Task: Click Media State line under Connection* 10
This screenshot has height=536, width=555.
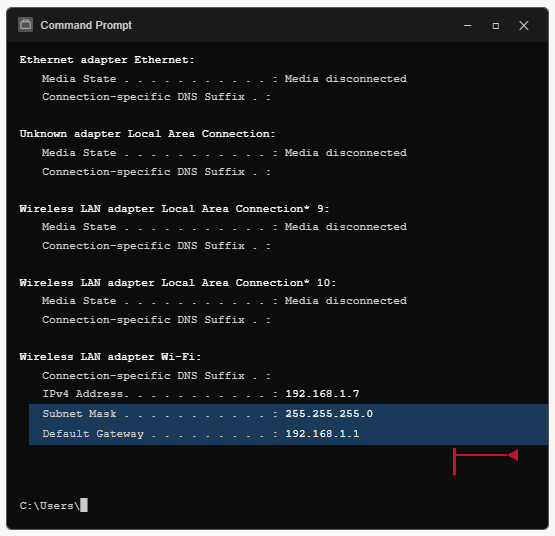Action: click(x=224, y=301)
